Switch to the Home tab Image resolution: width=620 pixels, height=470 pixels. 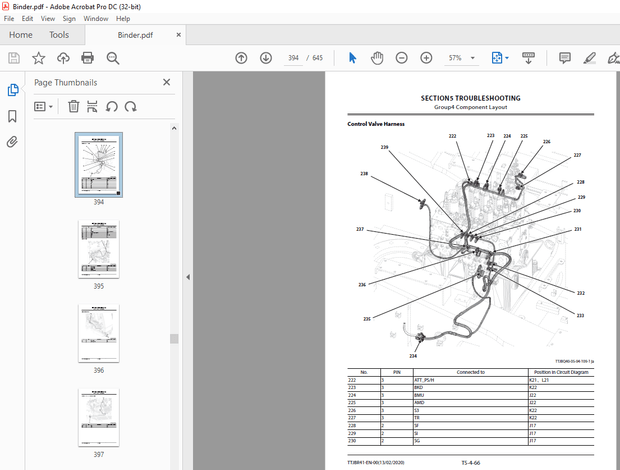click(21, 35)
